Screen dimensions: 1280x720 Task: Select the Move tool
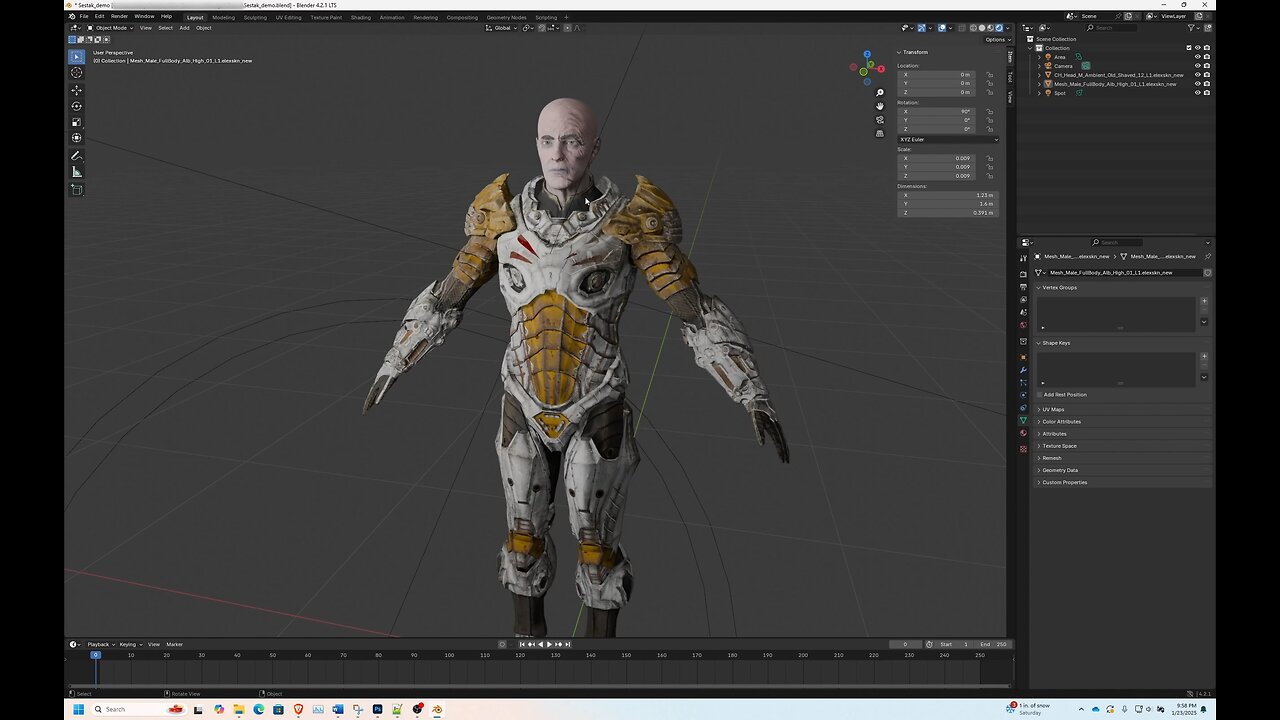76,90
